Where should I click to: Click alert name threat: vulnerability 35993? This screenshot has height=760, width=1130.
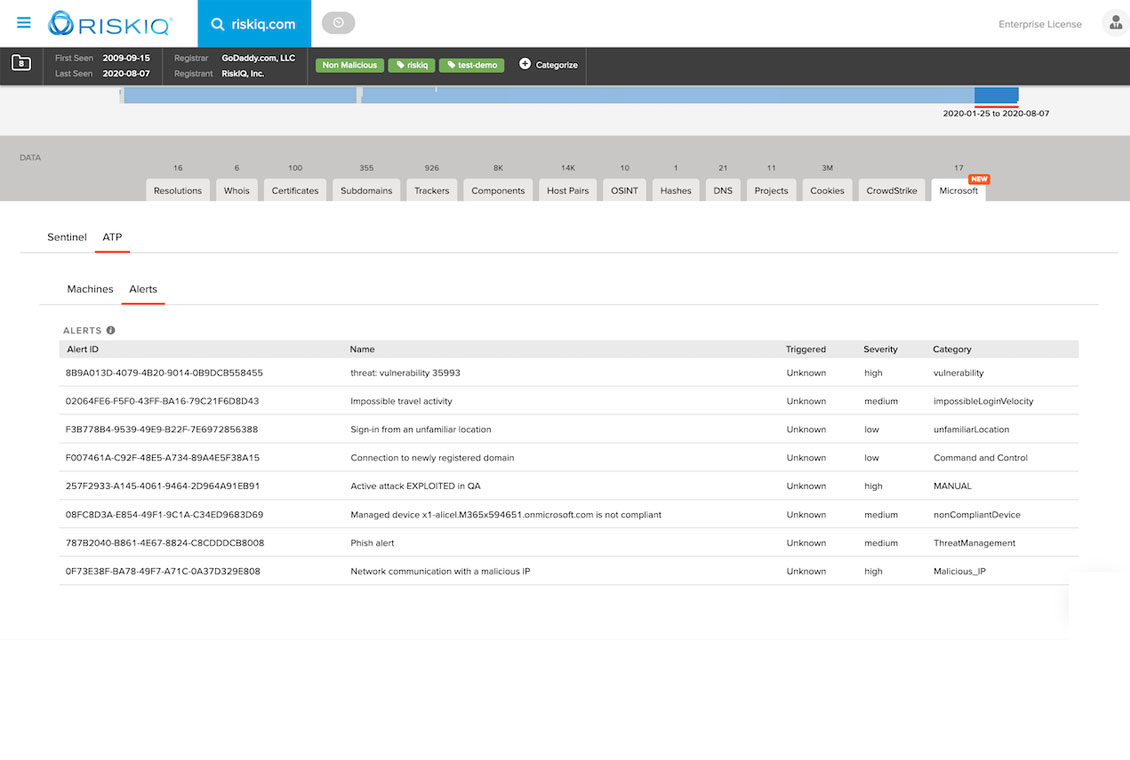click(405, 373)
